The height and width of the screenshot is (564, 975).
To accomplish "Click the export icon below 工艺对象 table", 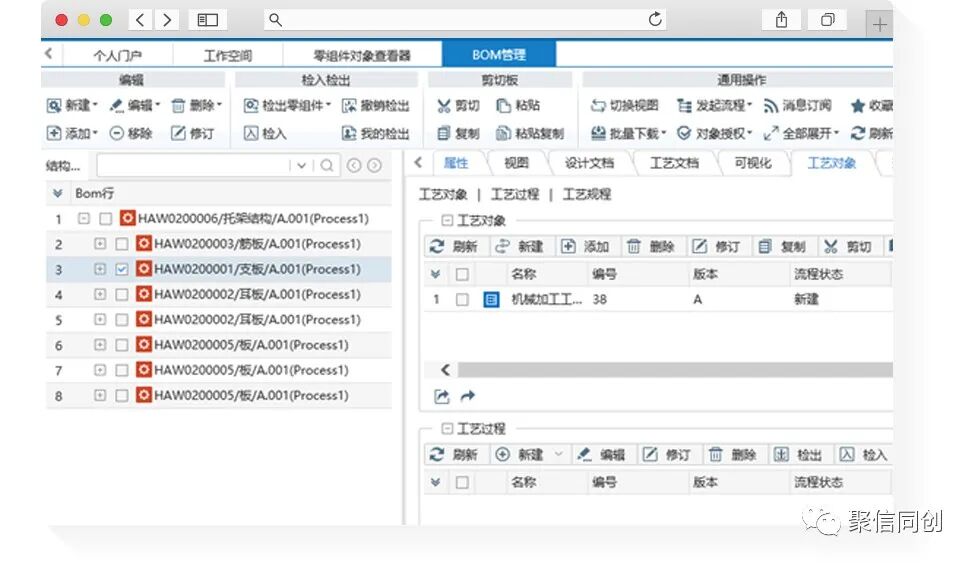I will pos(441,396).
